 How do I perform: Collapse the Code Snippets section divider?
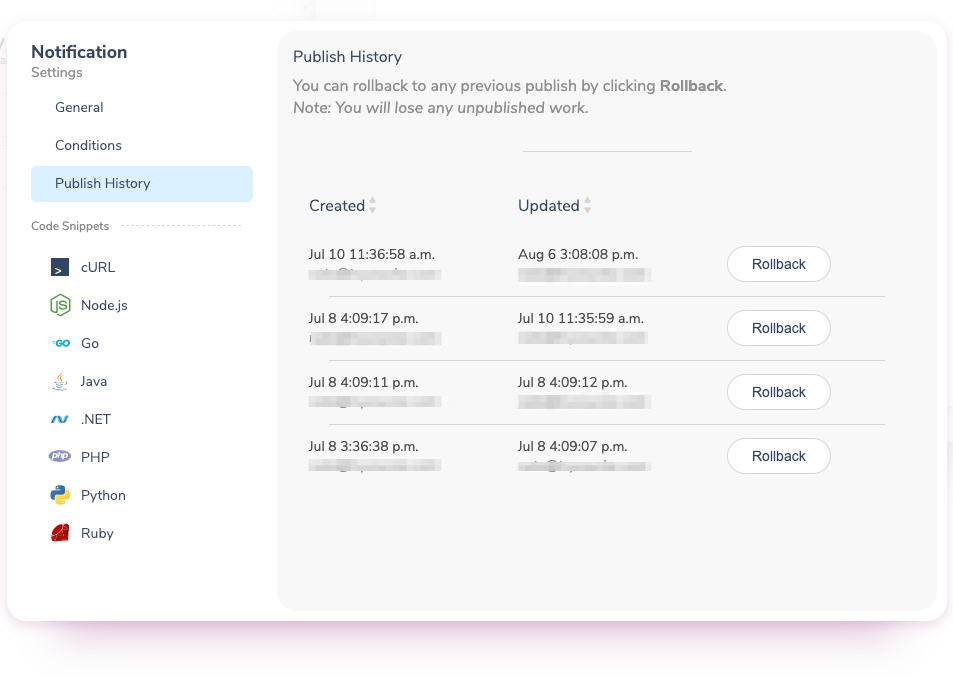coord(180,225)
